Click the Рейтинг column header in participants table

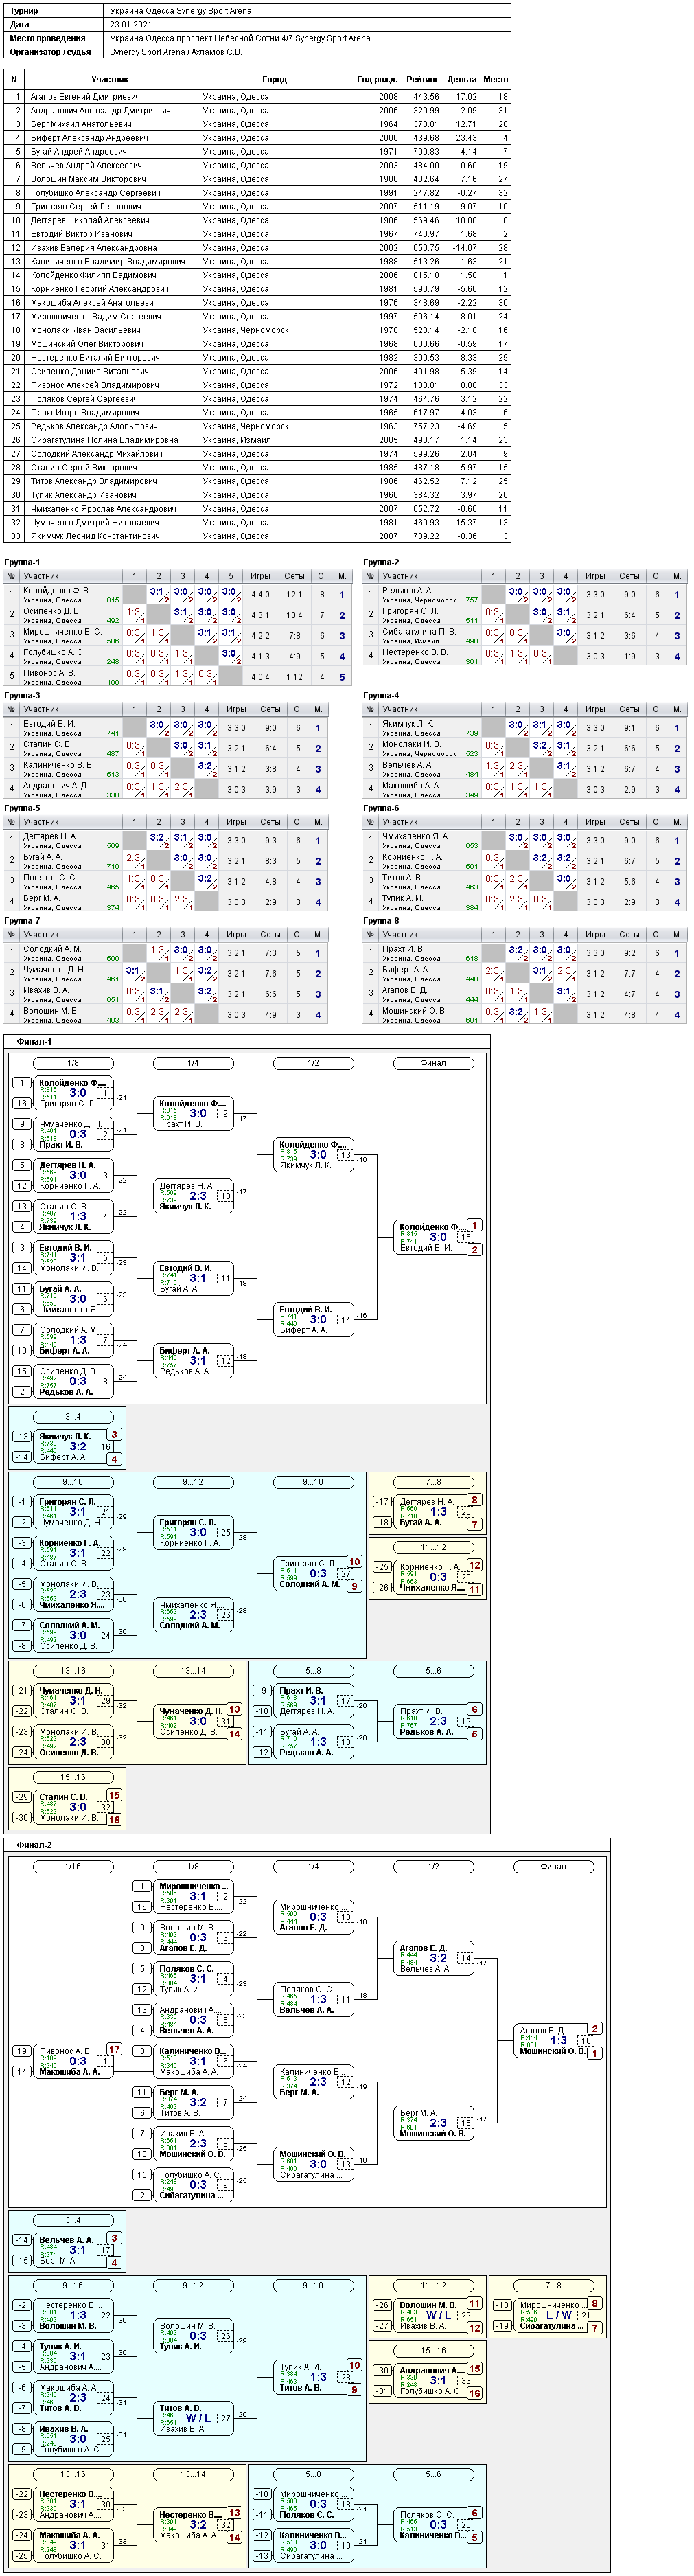point(421,79)
